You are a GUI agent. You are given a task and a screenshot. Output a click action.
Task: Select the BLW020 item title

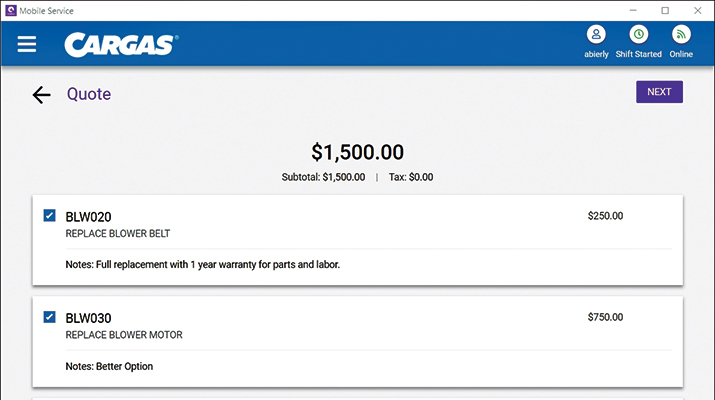pyautogui.click(x=88, y=216)
